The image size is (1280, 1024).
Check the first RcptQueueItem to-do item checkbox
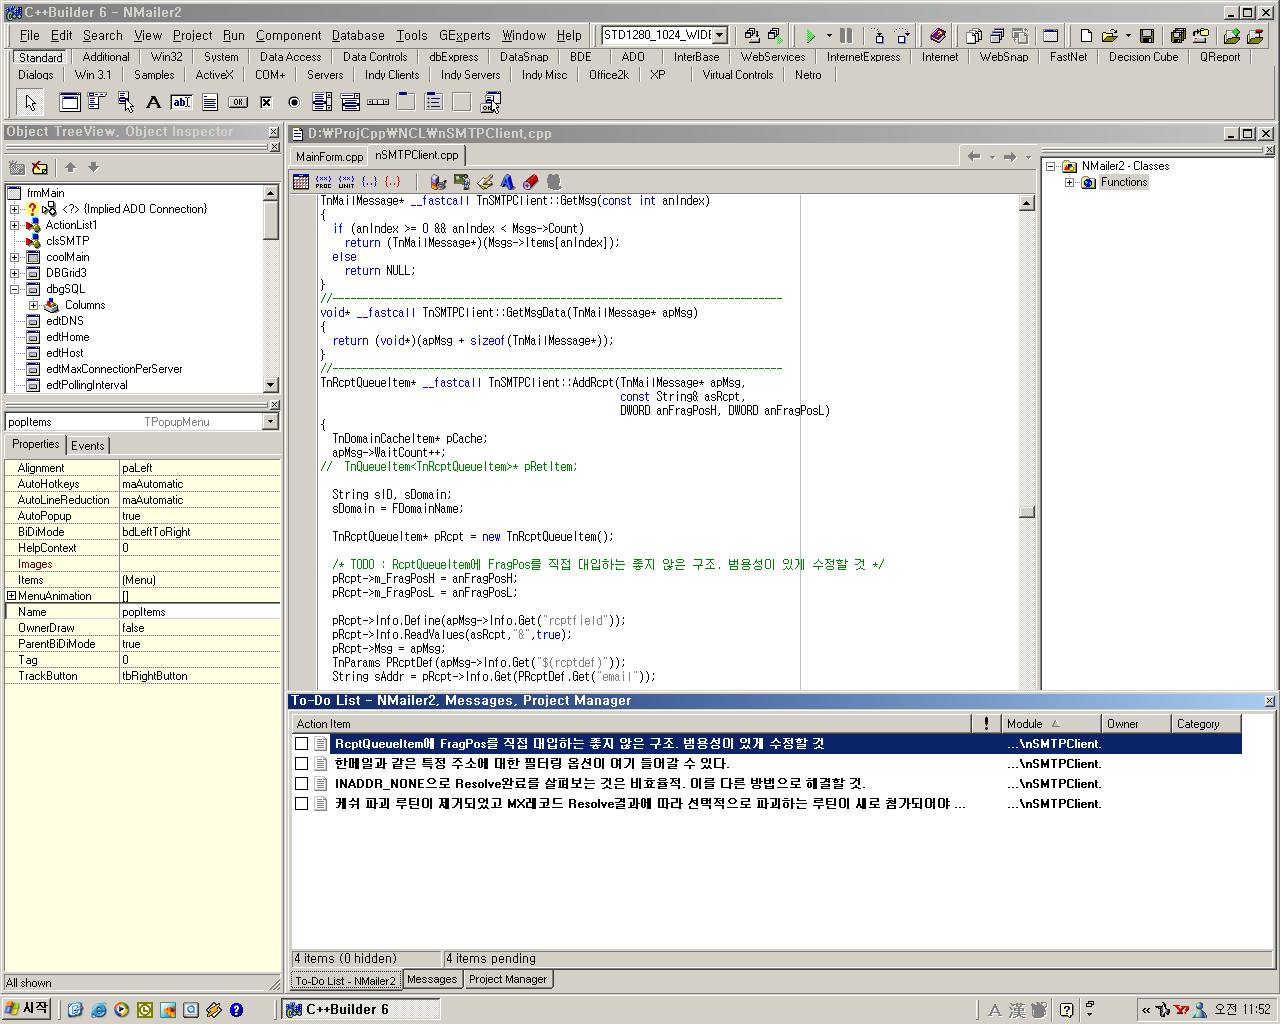(x=301, y=744)
